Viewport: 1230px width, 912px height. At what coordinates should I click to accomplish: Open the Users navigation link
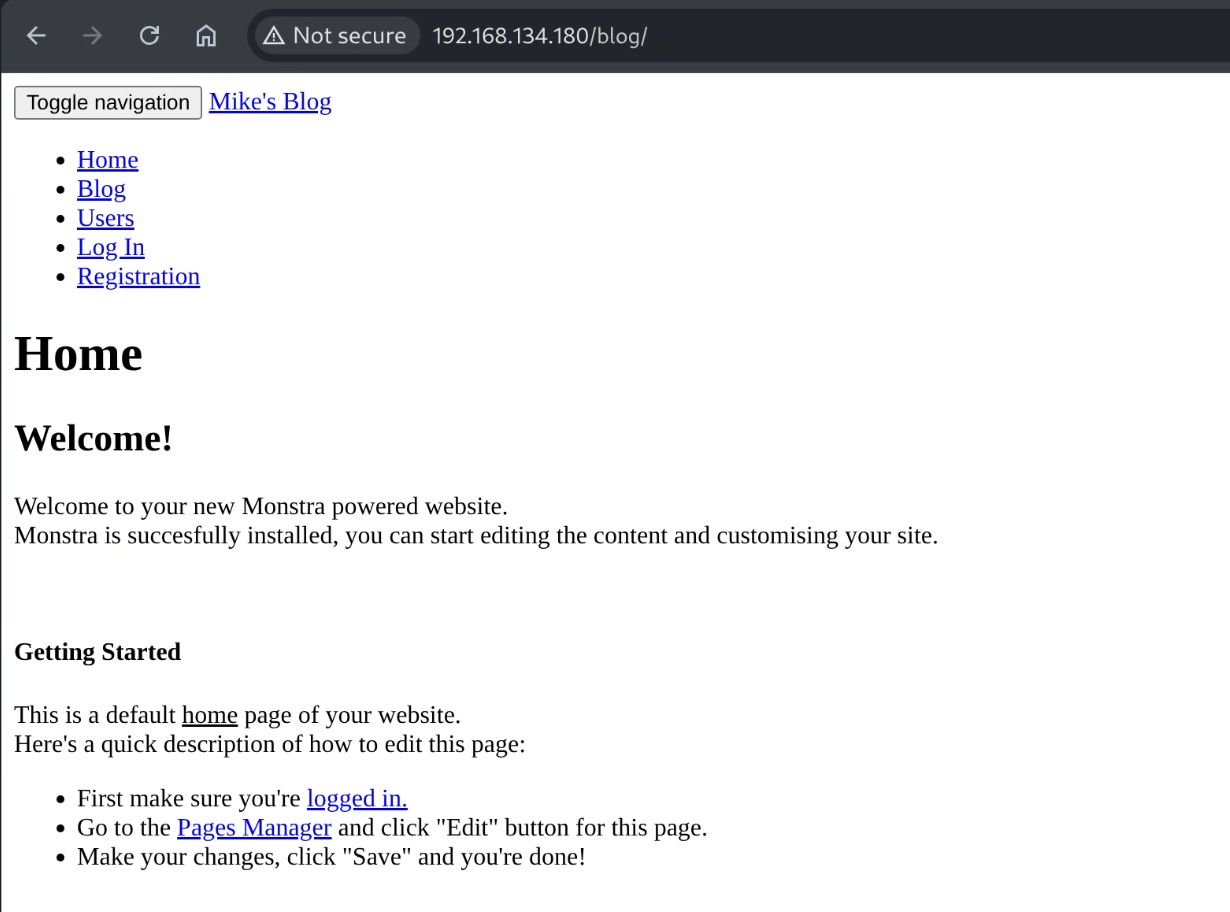pos(105,218)
